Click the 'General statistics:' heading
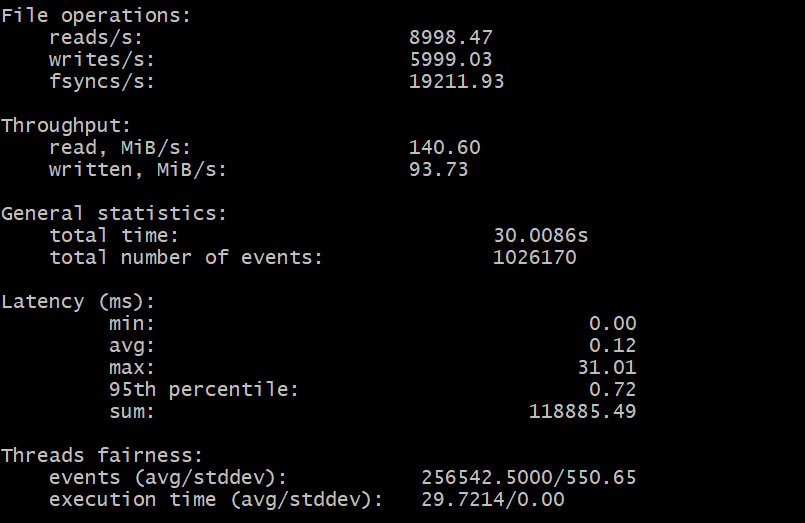Image resolution: width=805 pixels, height=523 pixels. pyautogui.click(x=113, y=214)
